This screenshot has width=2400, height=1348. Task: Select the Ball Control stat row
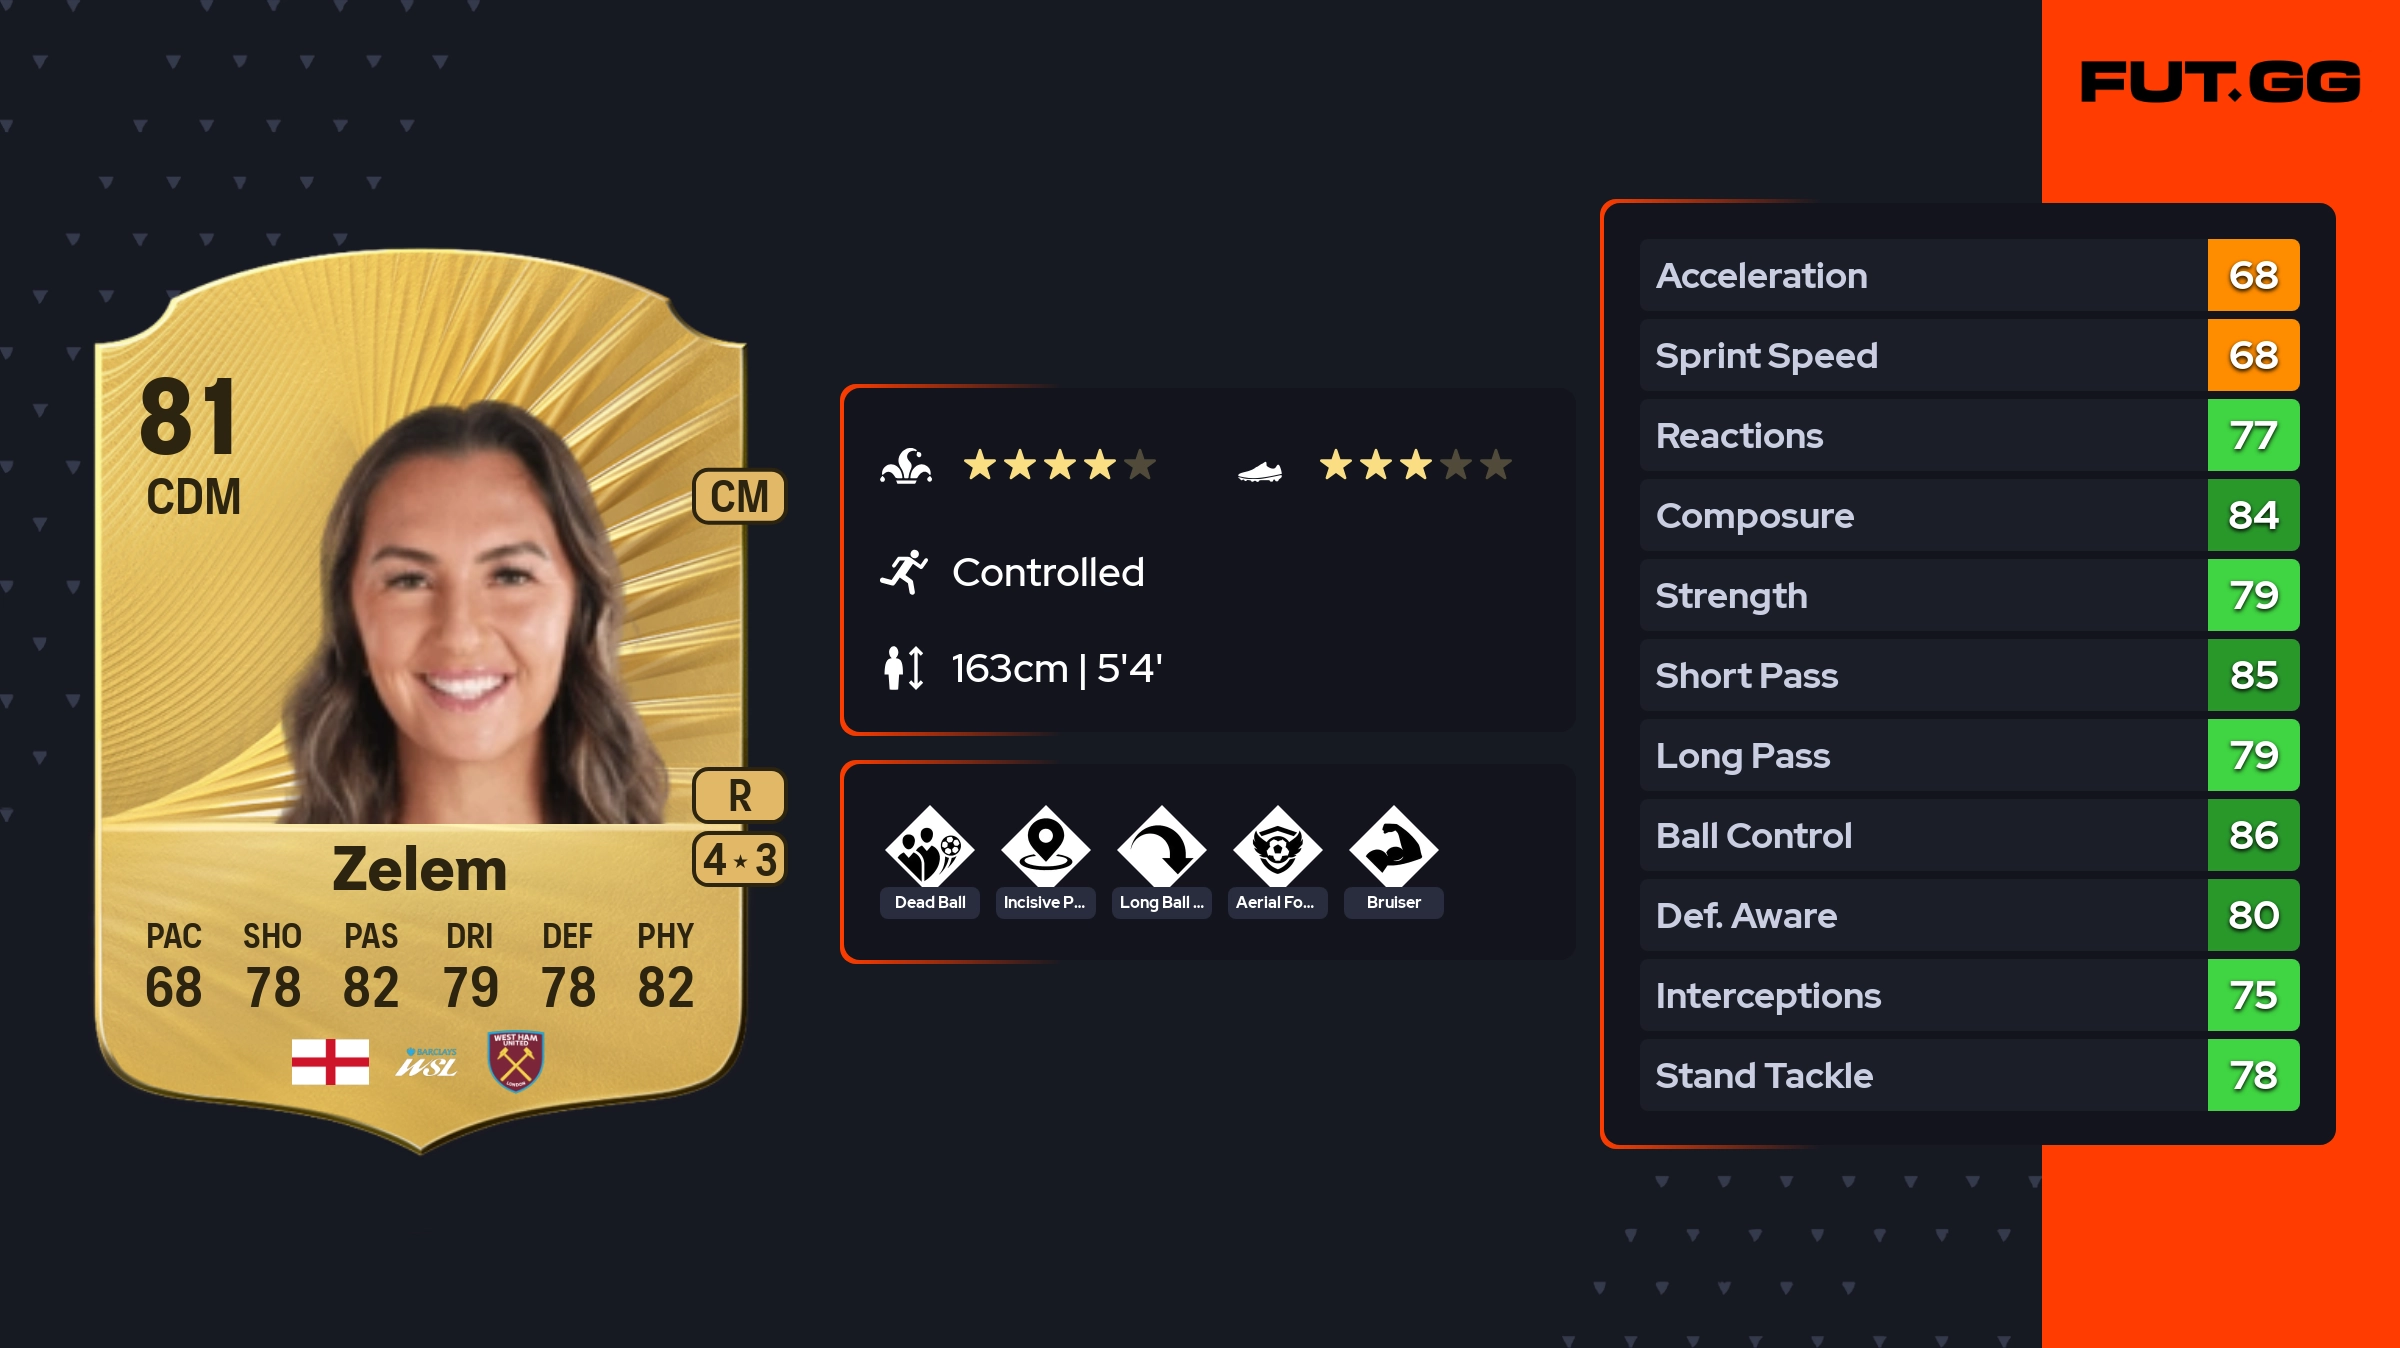1970,835
